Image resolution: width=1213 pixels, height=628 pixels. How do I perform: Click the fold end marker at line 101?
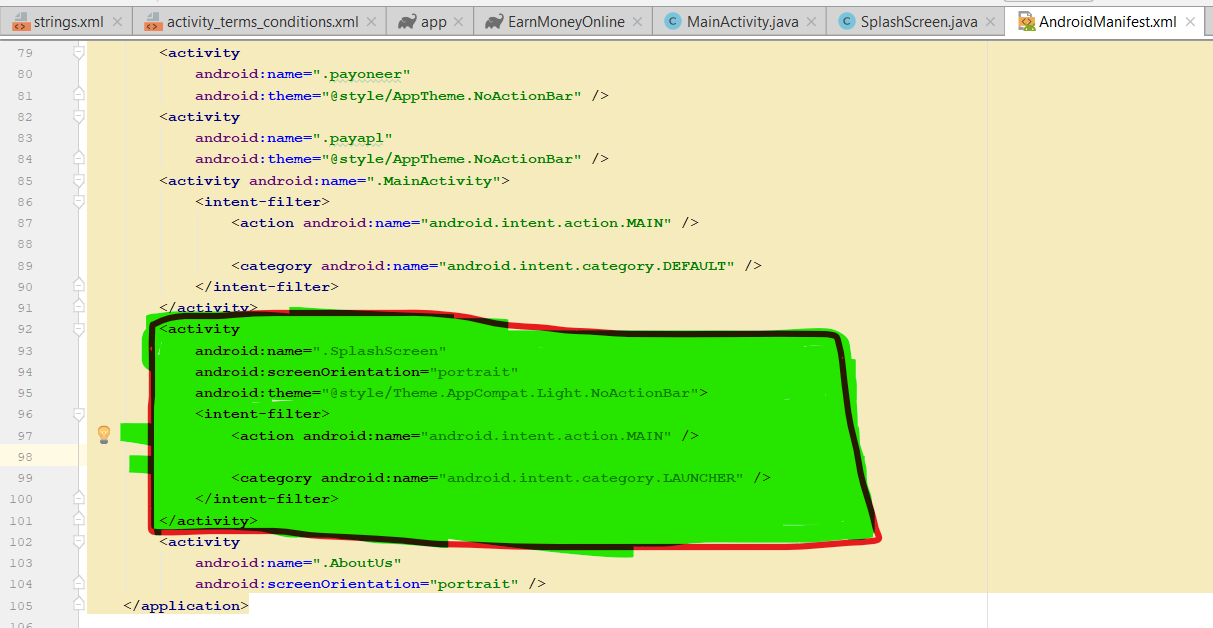click(79, 520)
